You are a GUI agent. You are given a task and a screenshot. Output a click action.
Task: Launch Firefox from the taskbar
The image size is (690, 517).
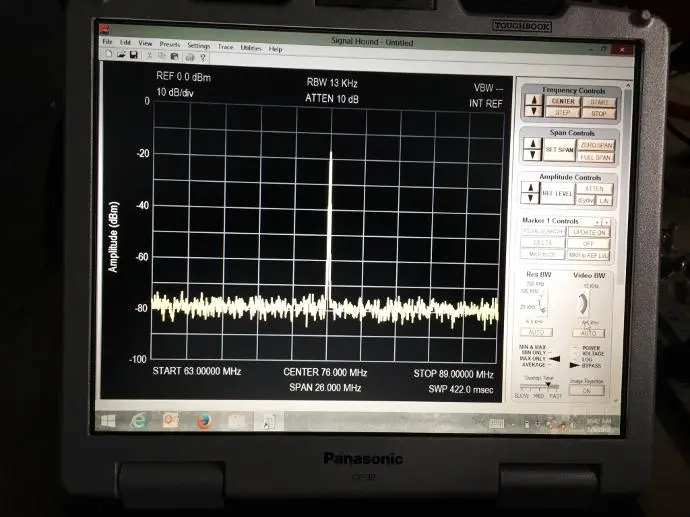(x=203, y=422)
